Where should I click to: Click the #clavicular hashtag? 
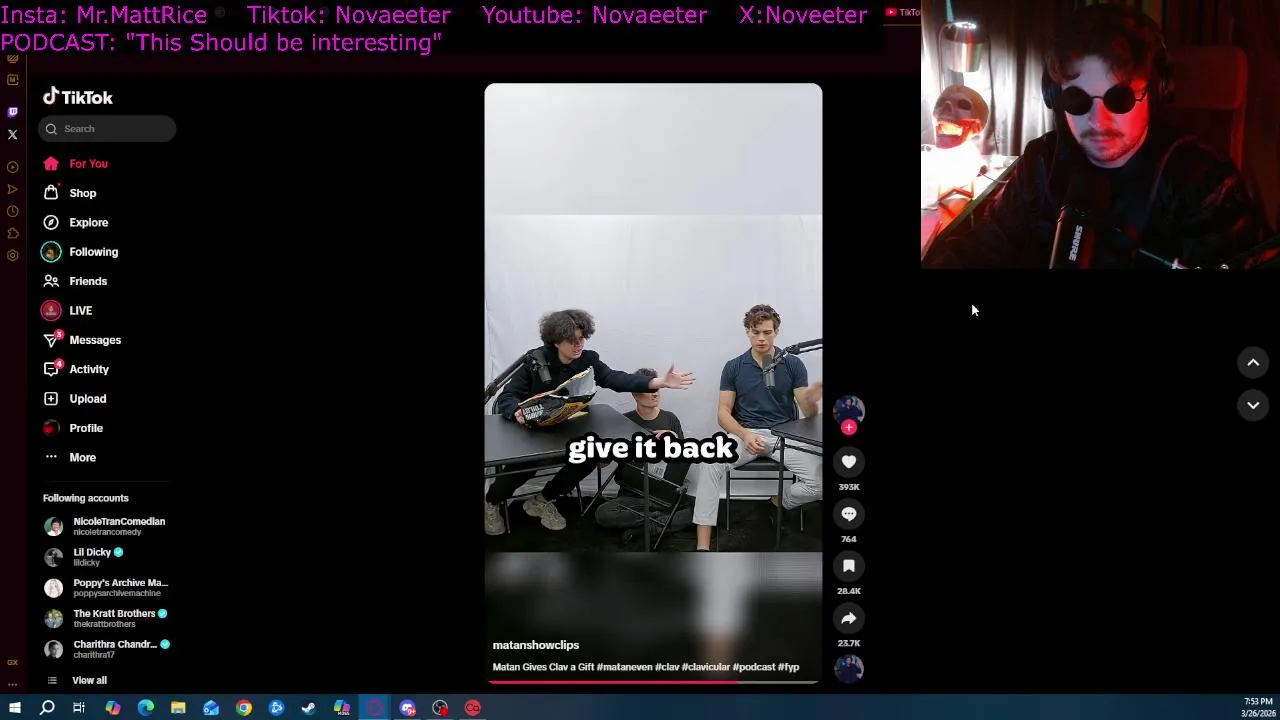705,667
